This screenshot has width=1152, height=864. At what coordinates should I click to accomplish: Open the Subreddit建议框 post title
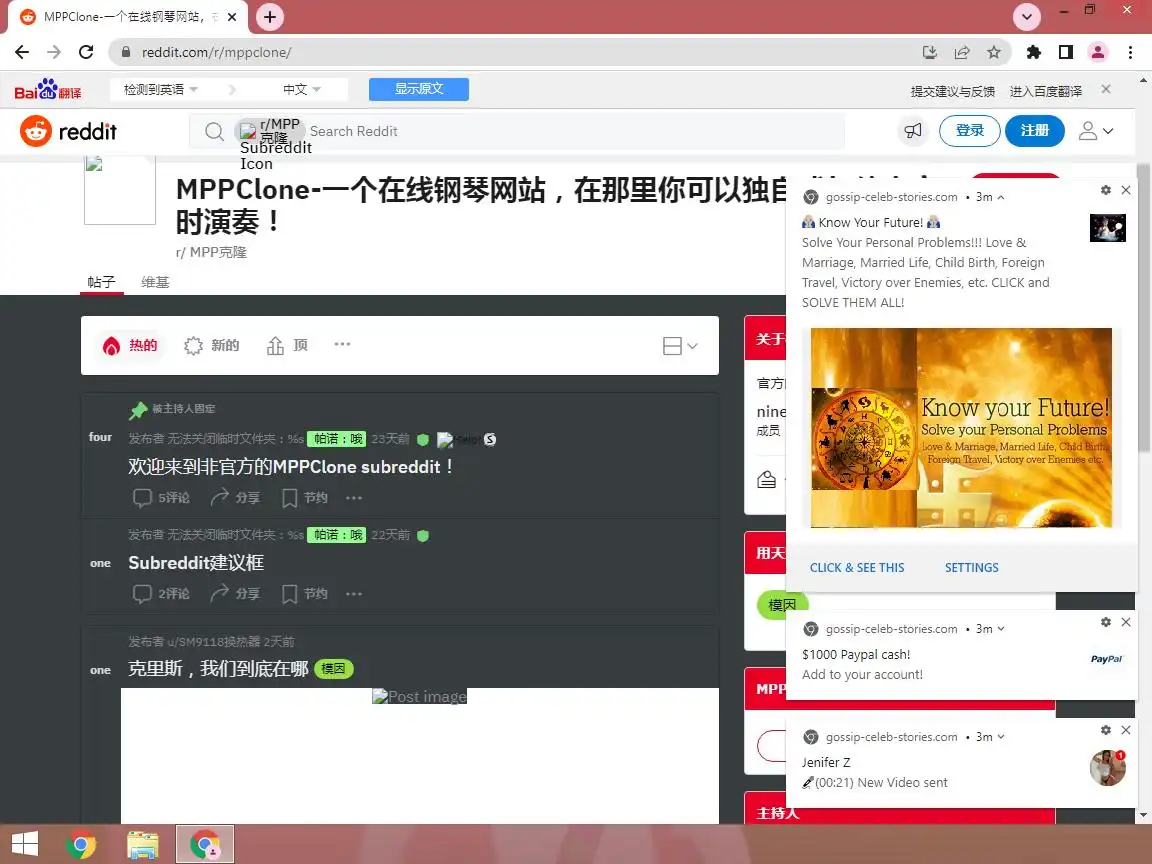pos(196,563)
